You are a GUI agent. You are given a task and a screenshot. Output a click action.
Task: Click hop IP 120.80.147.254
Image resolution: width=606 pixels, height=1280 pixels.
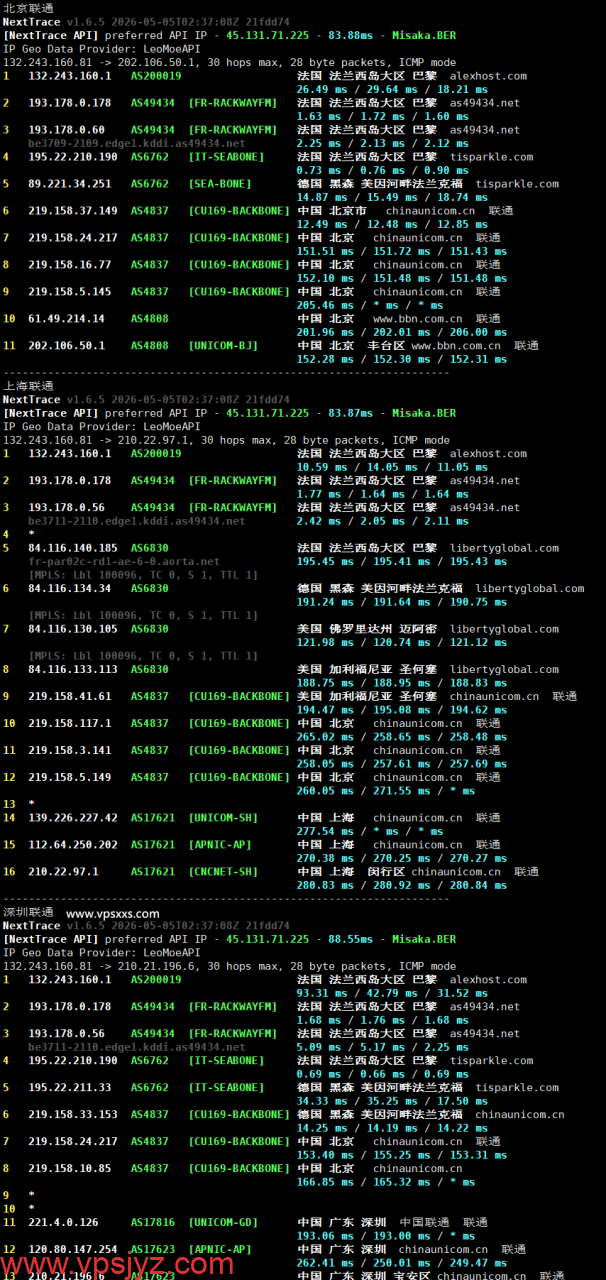73,1250
